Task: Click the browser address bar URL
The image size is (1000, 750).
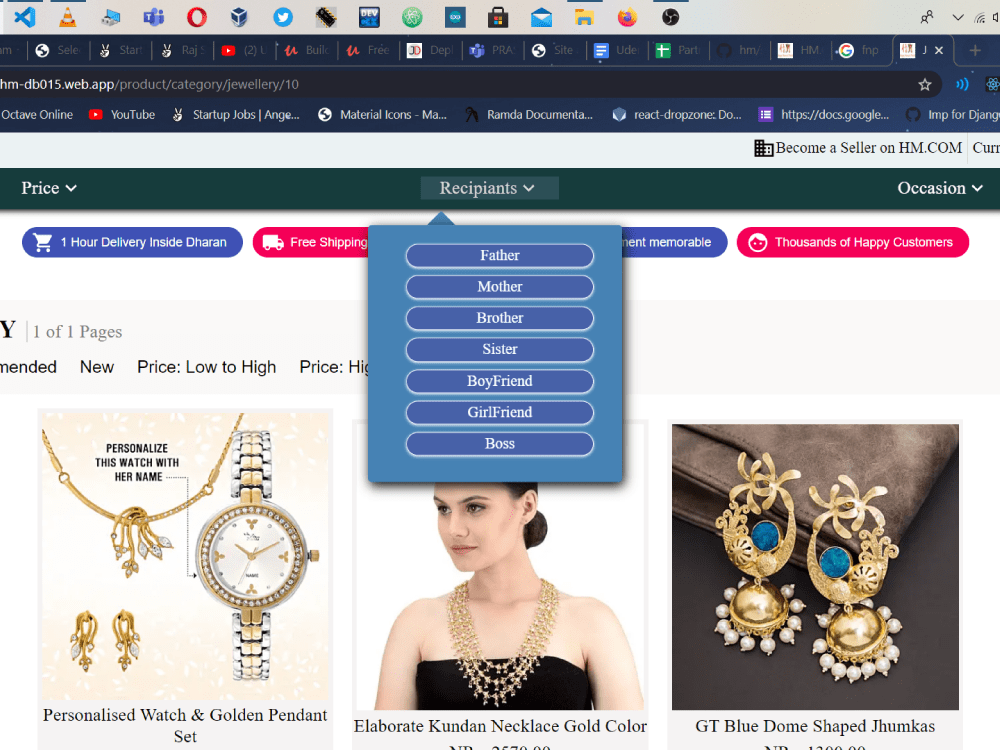Action: click(149, 84)
